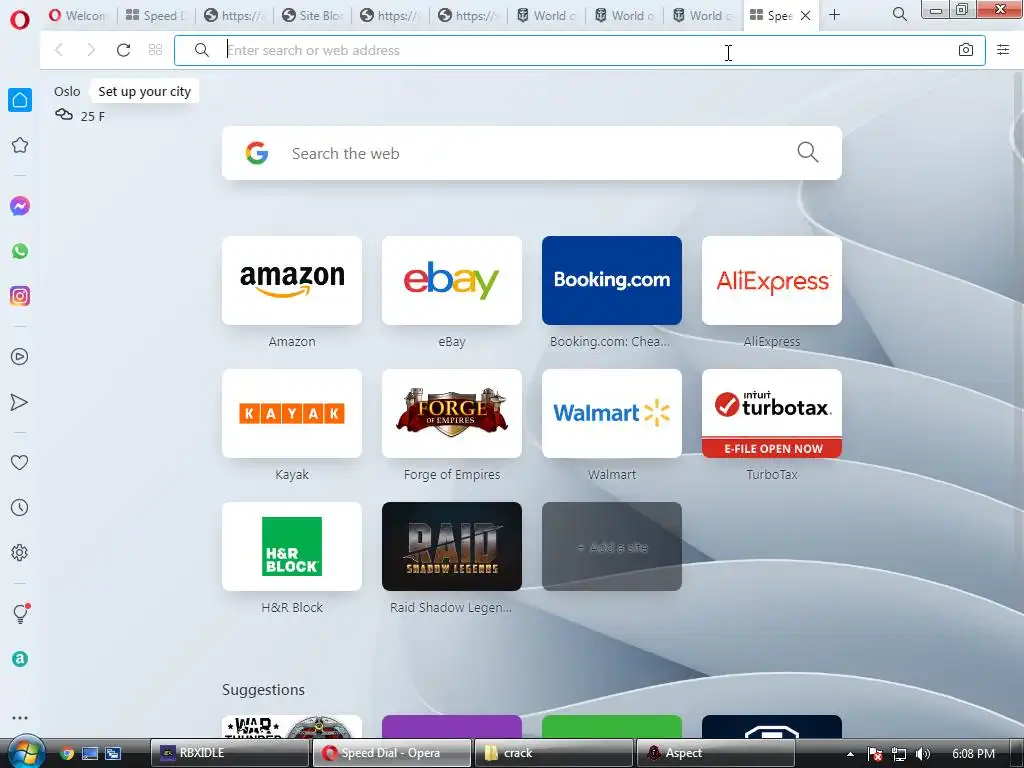Focus the address bar field
The image size is (1024, 768).
point(579,50)
